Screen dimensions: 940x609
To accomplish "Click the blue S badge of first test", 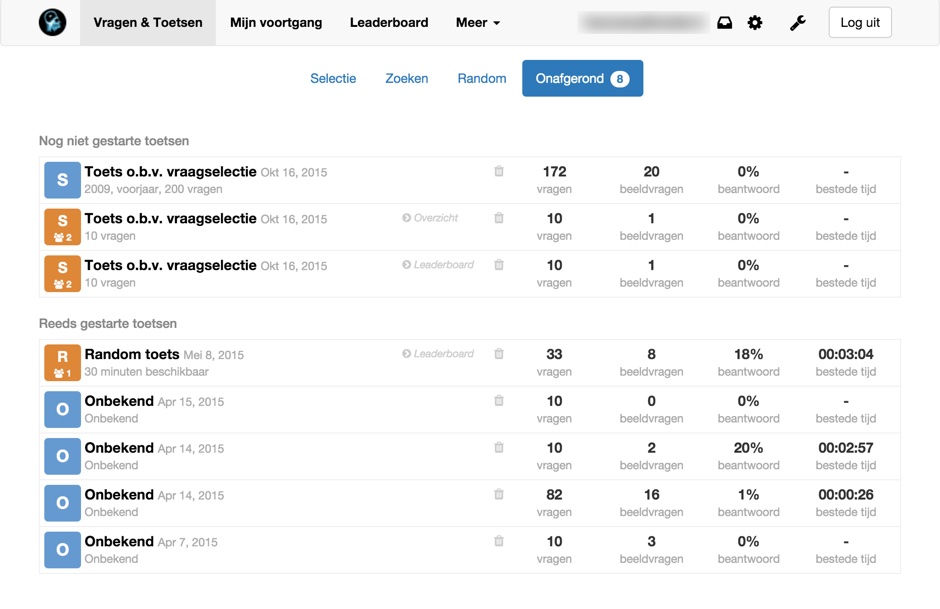I will click(62, 180).
